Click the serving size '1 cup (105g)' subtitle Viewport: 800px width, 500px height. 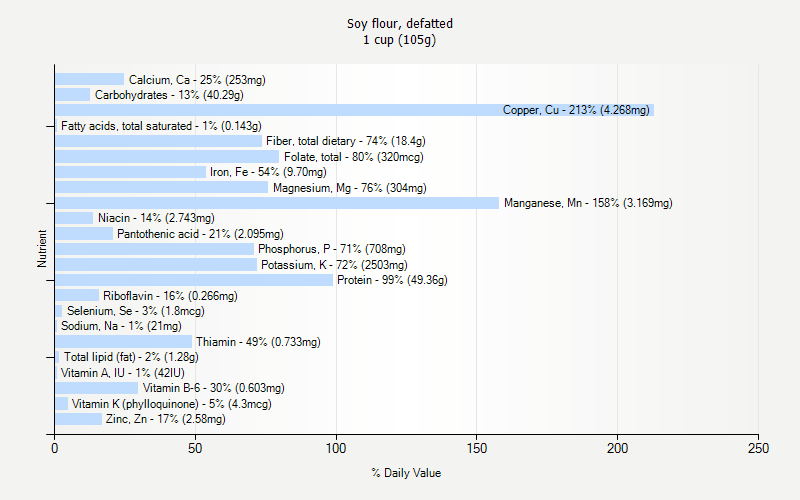pos(399,40)
